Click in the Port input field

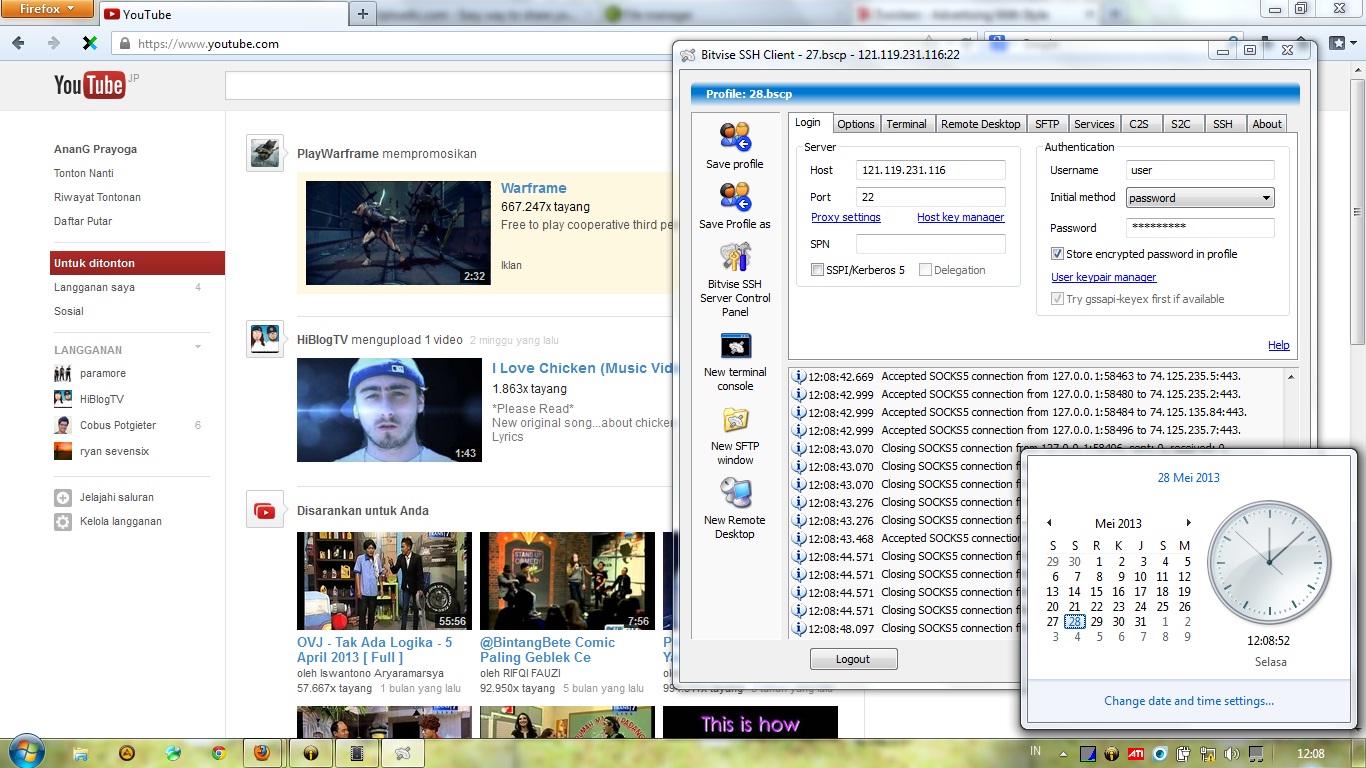click(x=931, y=197)
